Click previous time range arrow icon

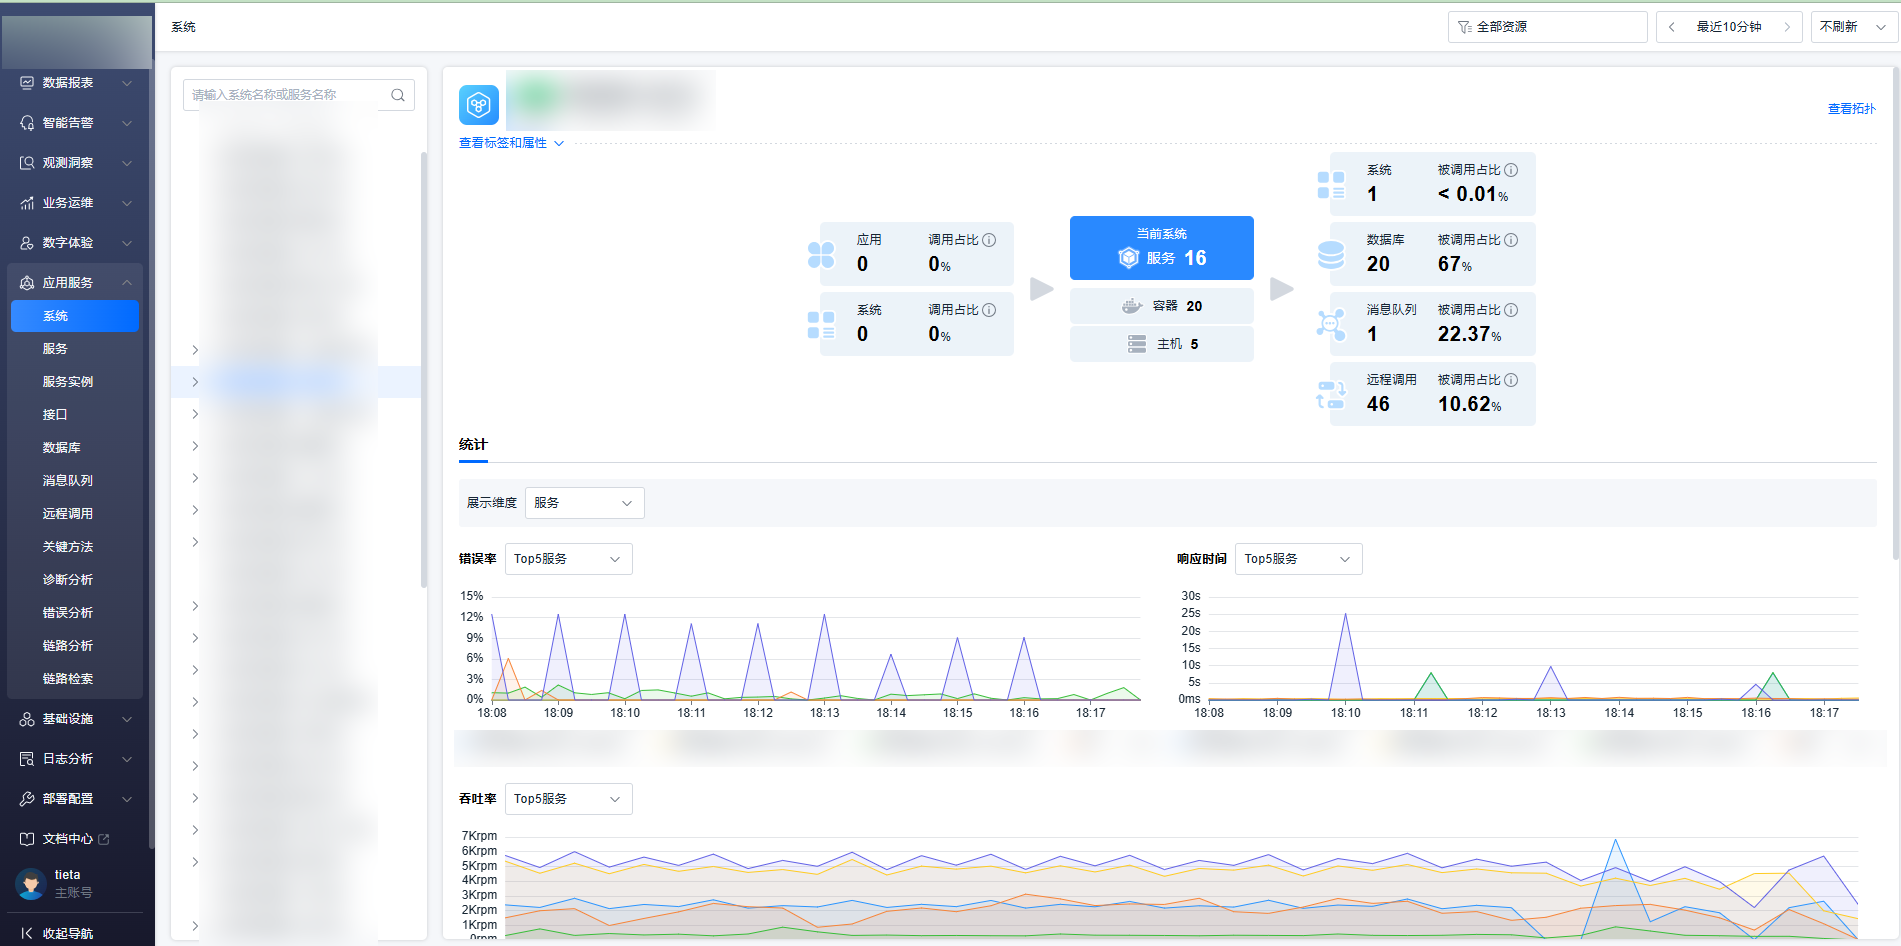tap(1672, 27)
